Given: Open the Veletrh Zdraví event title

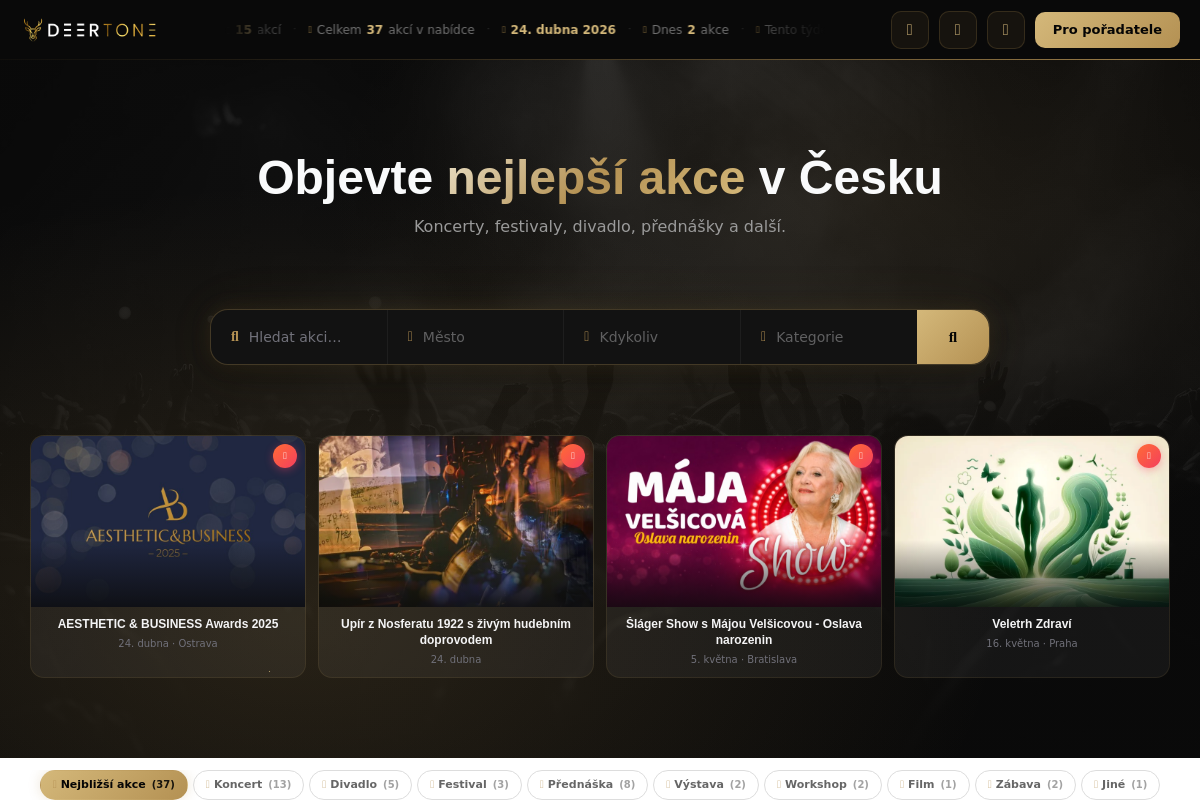Looking at the screenshot, I should (1032, 624).
